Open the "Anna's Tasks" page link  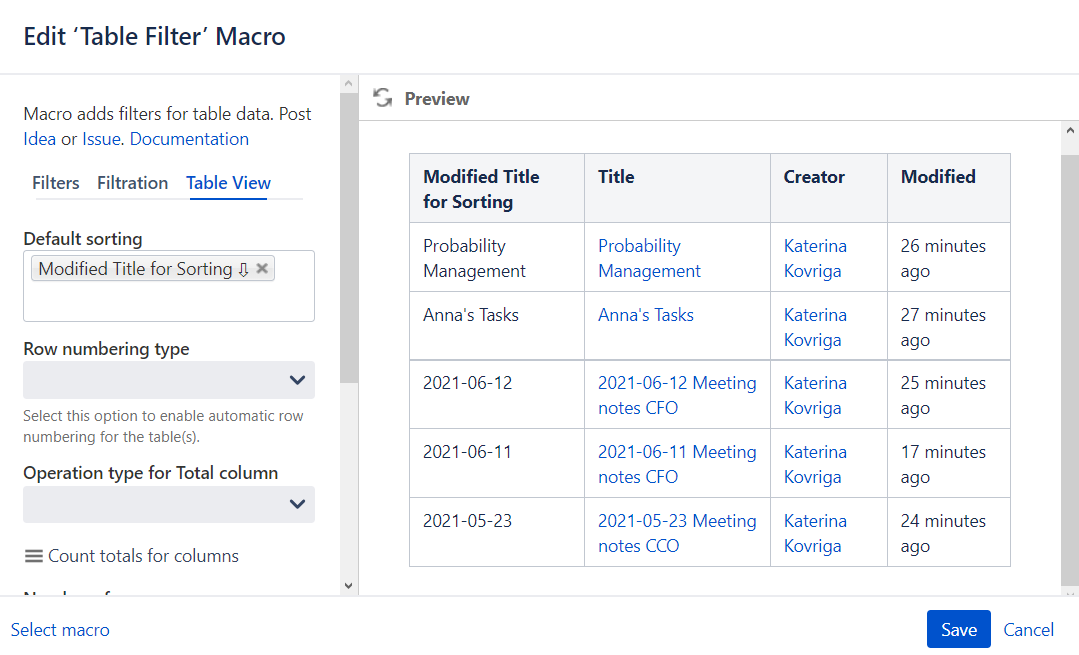pyautogui.click(x=645, y=314)
